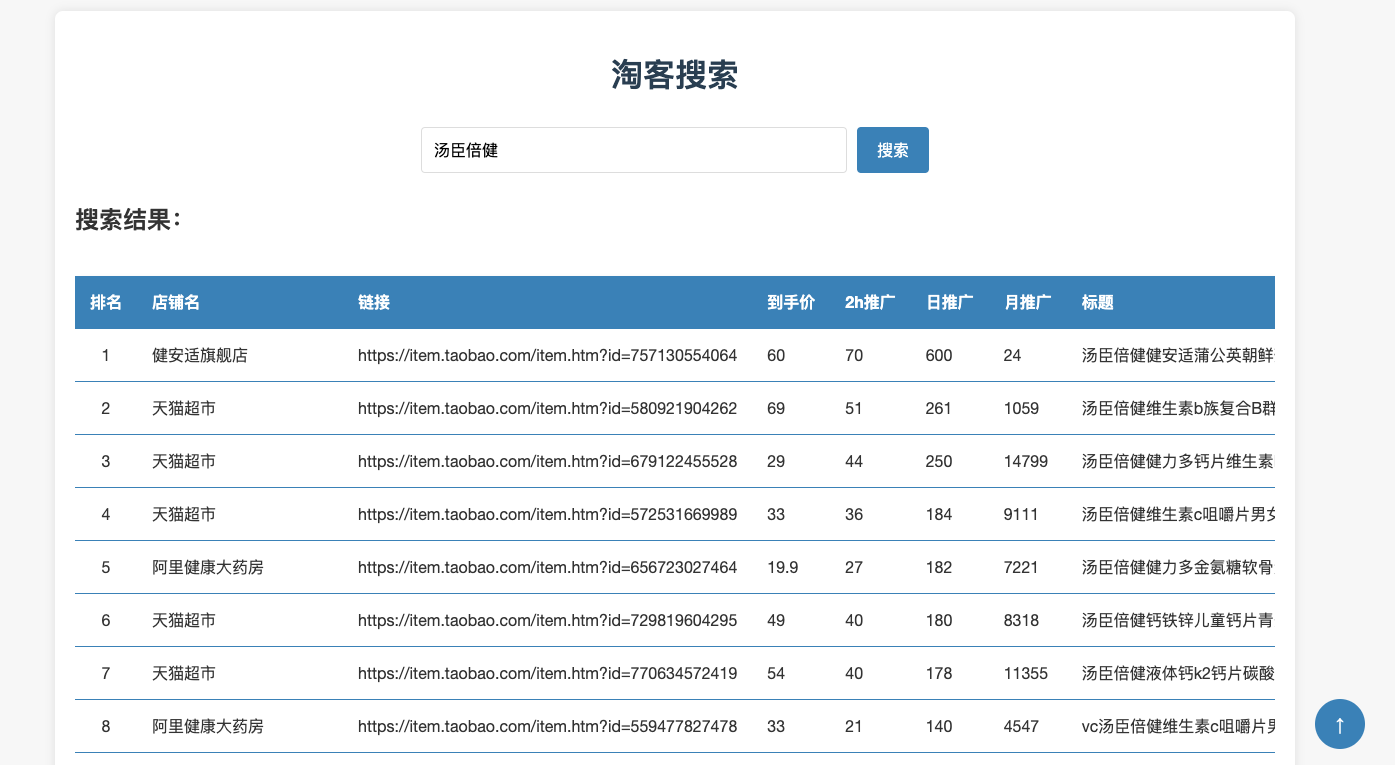Viewport: 1395px width, 765px height.
Task: Click the 到手价 column header
Action: 791,303
